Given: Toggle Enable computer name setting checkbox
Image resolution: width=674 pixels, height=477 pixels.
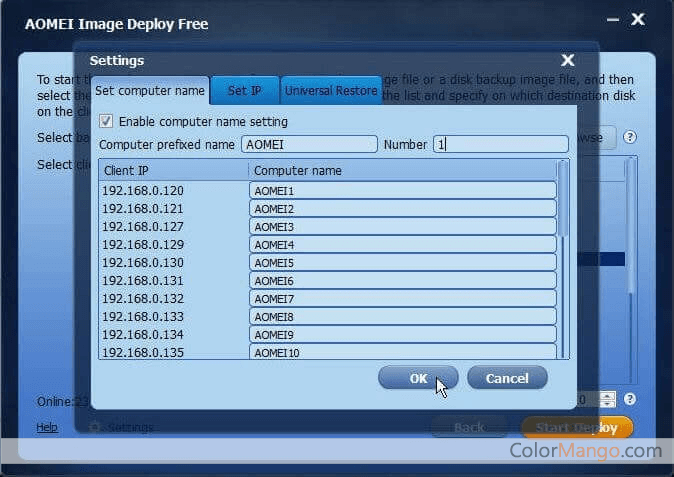Looking at the screenshot, I should (x=106, y=121).
